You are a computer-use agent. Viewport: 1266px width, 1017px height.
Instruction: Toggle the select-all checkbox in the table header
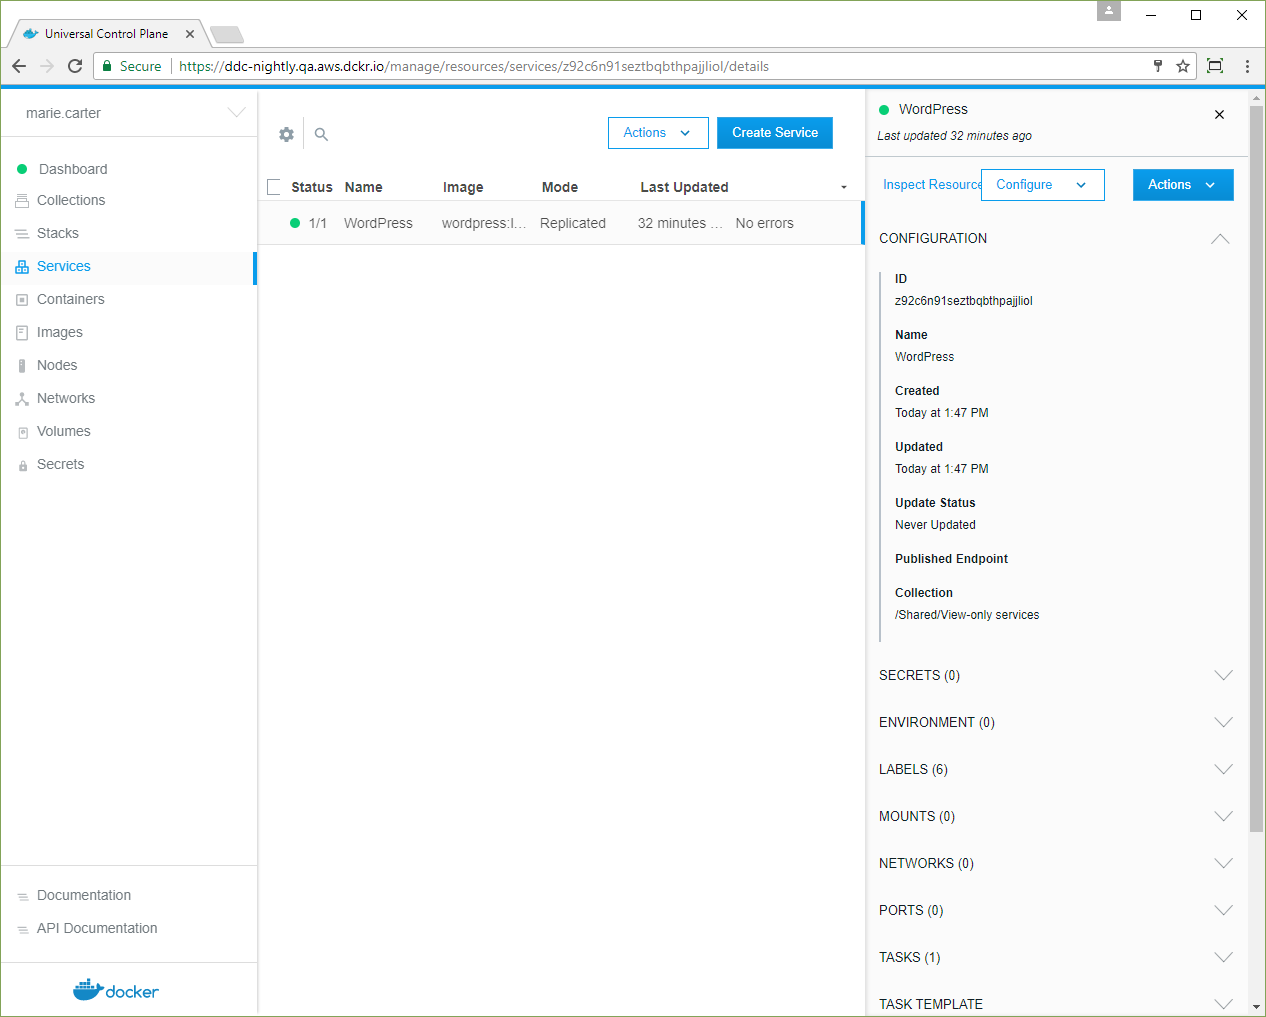[x=274, y=187]
